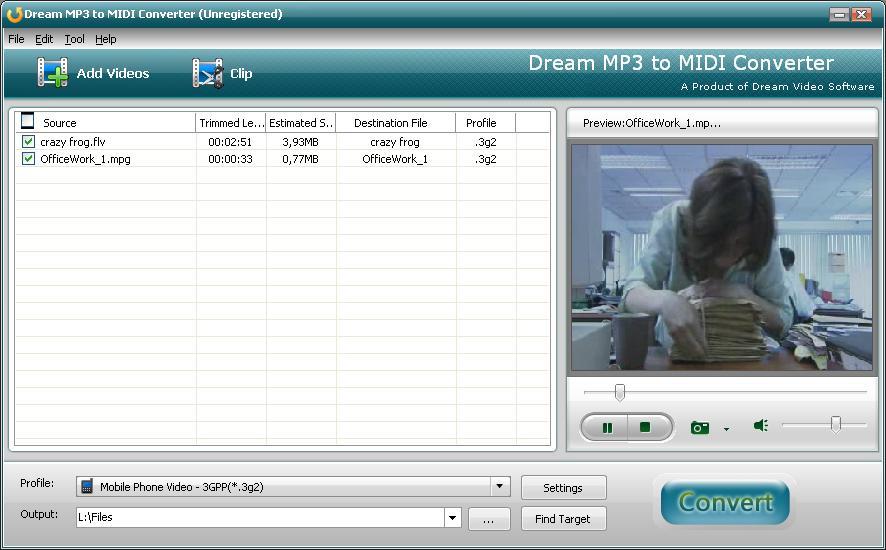
Task: Click the application logo icon in title bar
Action: point(14,14)
